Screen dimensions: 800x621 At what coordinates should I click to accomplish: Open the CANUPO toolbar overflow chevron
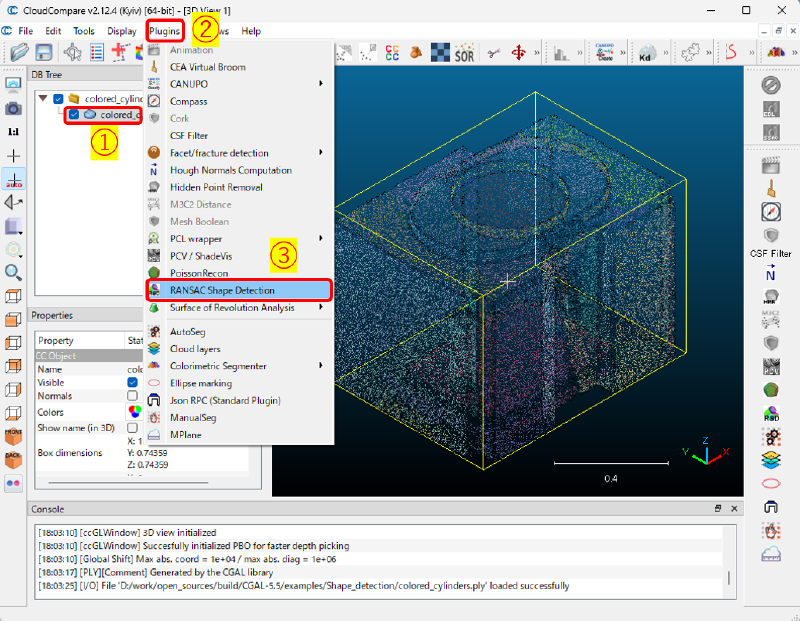click(621, 50)
